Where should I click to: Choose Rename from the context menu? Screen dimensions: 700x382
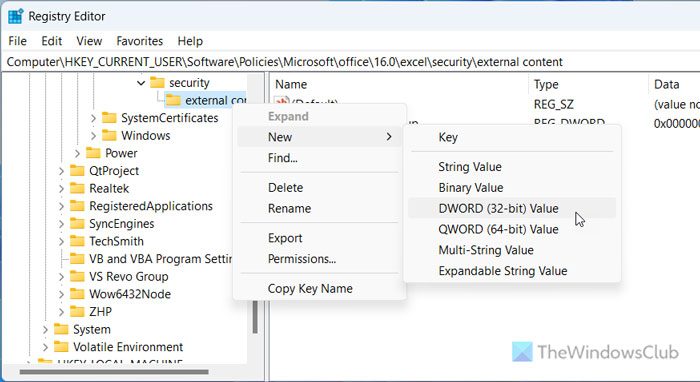(319, 208)
